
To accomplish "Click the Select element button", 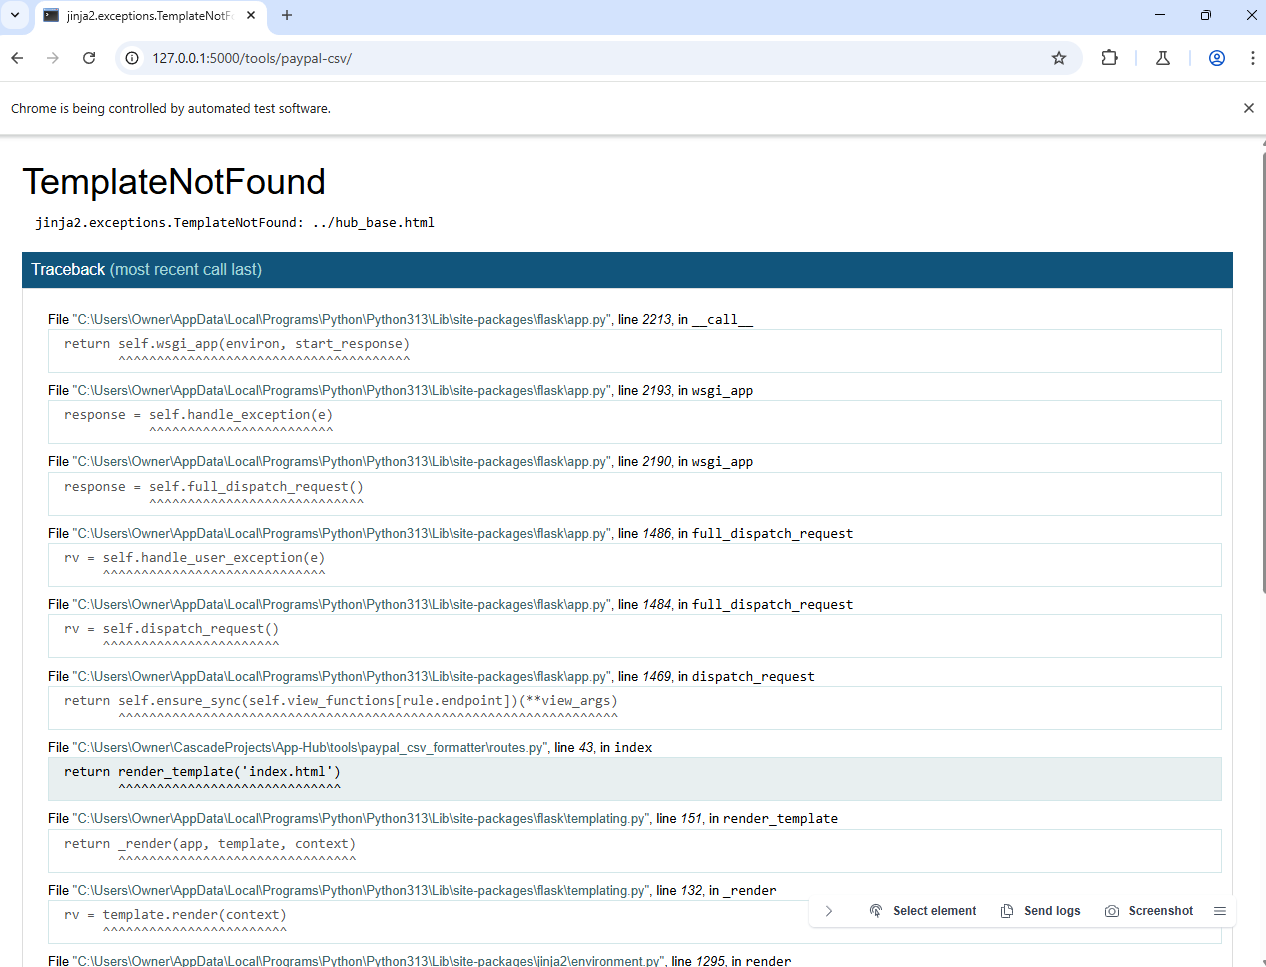I will [x=922, y=911].
